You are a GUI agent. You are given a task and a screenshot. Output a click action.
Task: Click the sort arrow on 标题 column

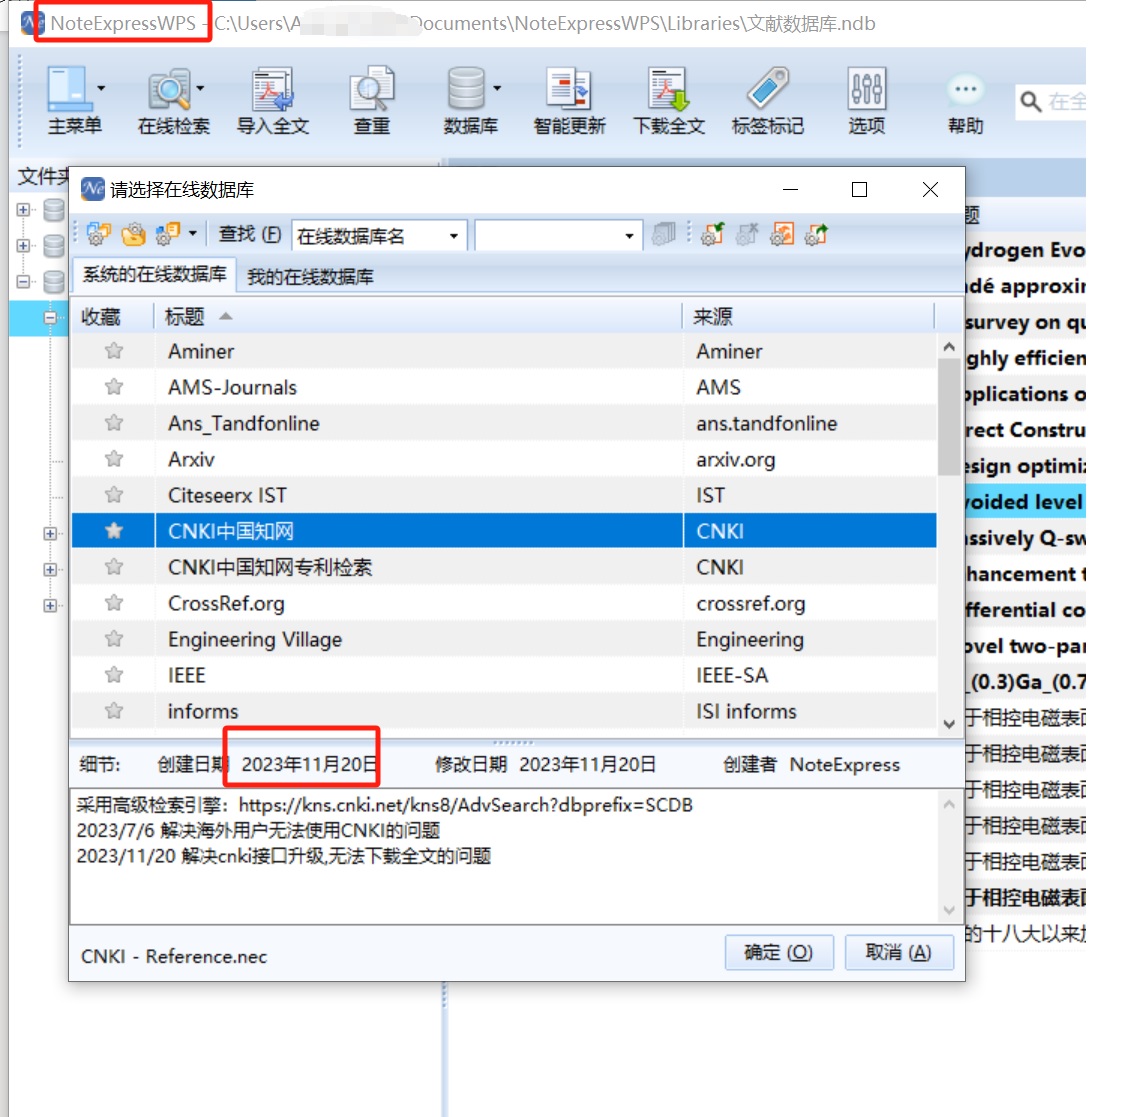(225, 316)
